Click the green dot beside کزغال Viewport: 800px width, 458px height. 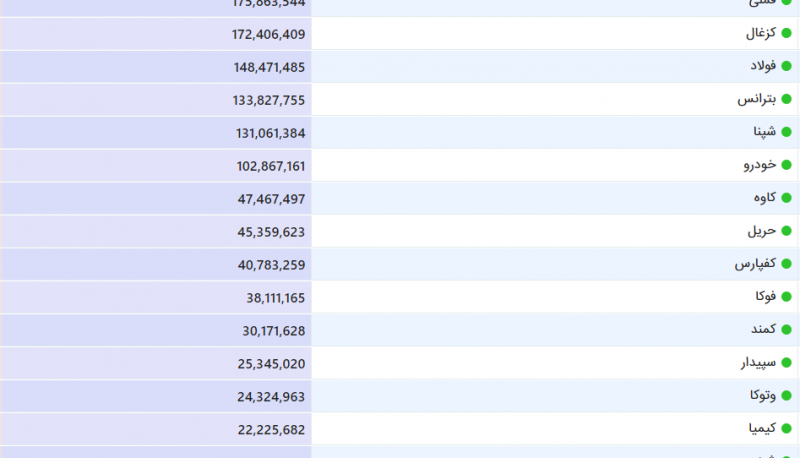[x=786, y=33]
